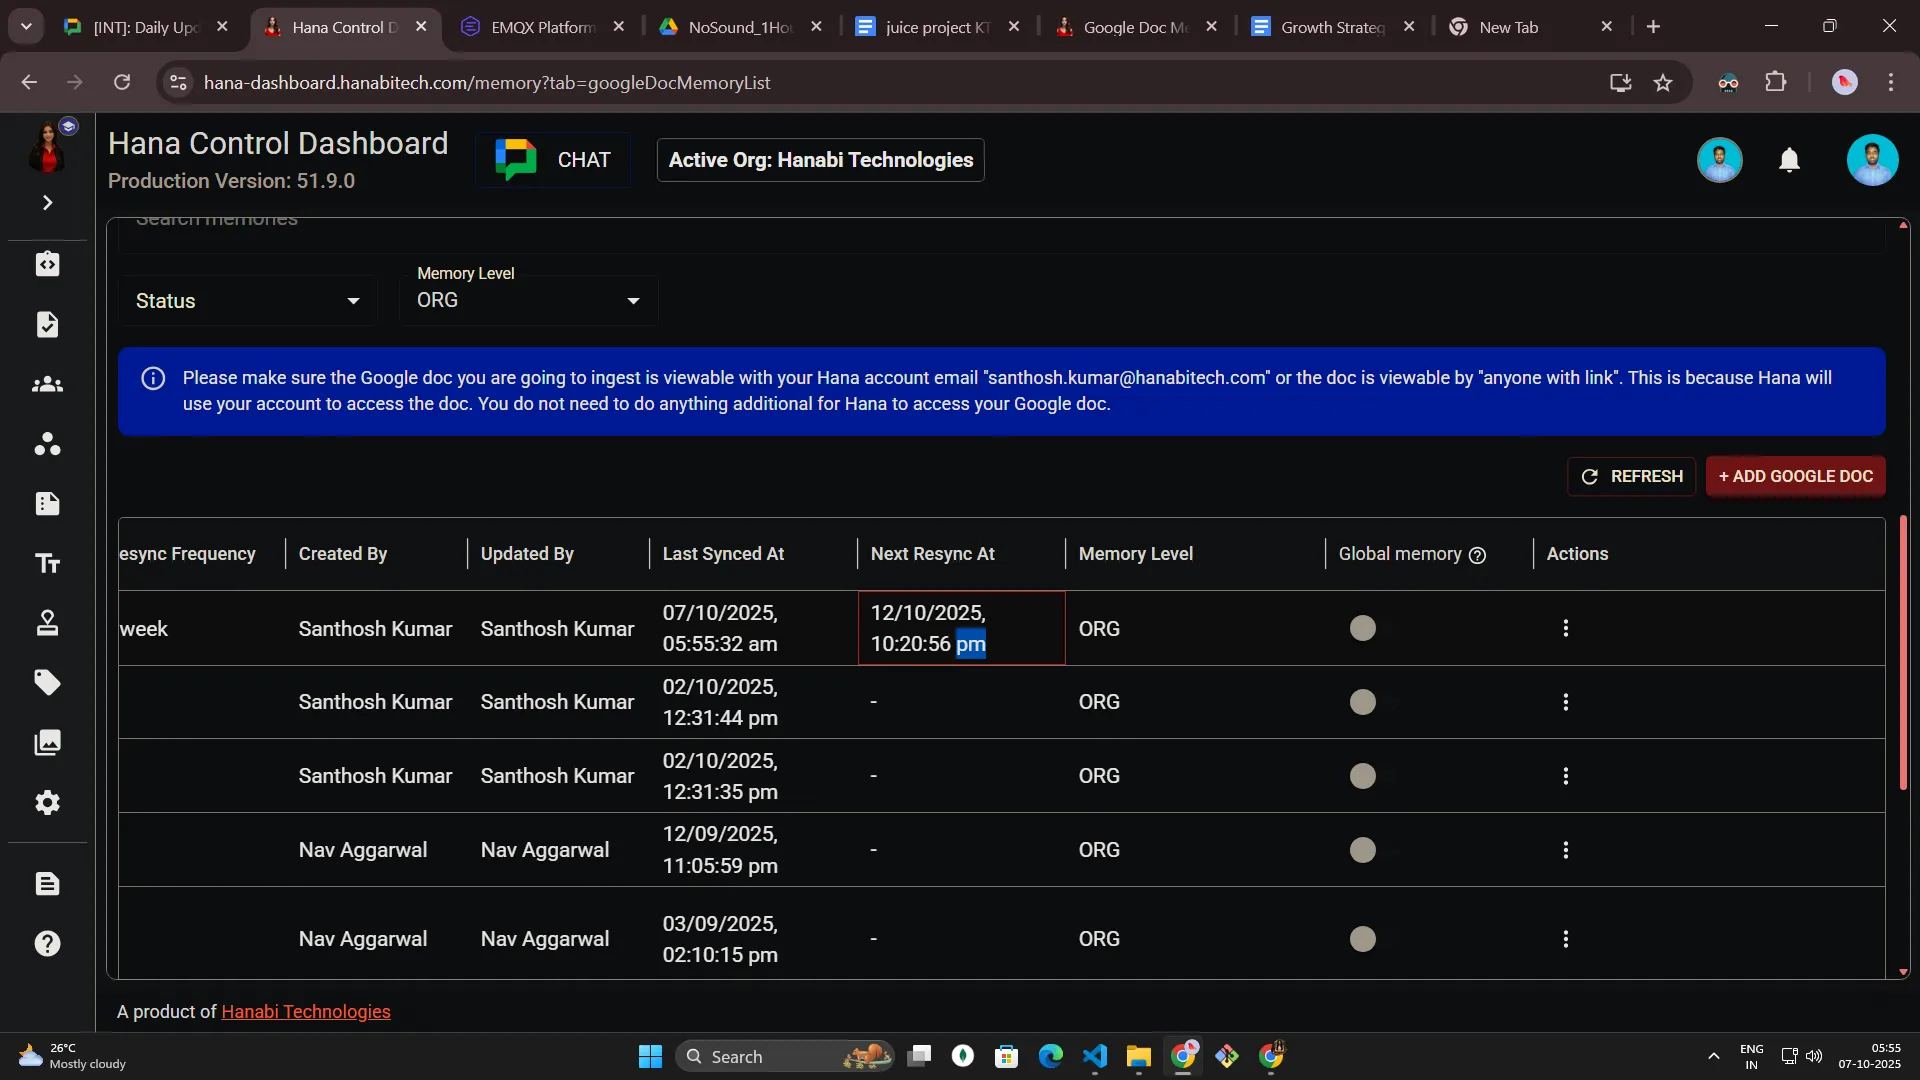Image resolution: width=1920 pixels, height=1080 pixels.
Task: Open the Help question mark icon
Action: pos(47,943)
